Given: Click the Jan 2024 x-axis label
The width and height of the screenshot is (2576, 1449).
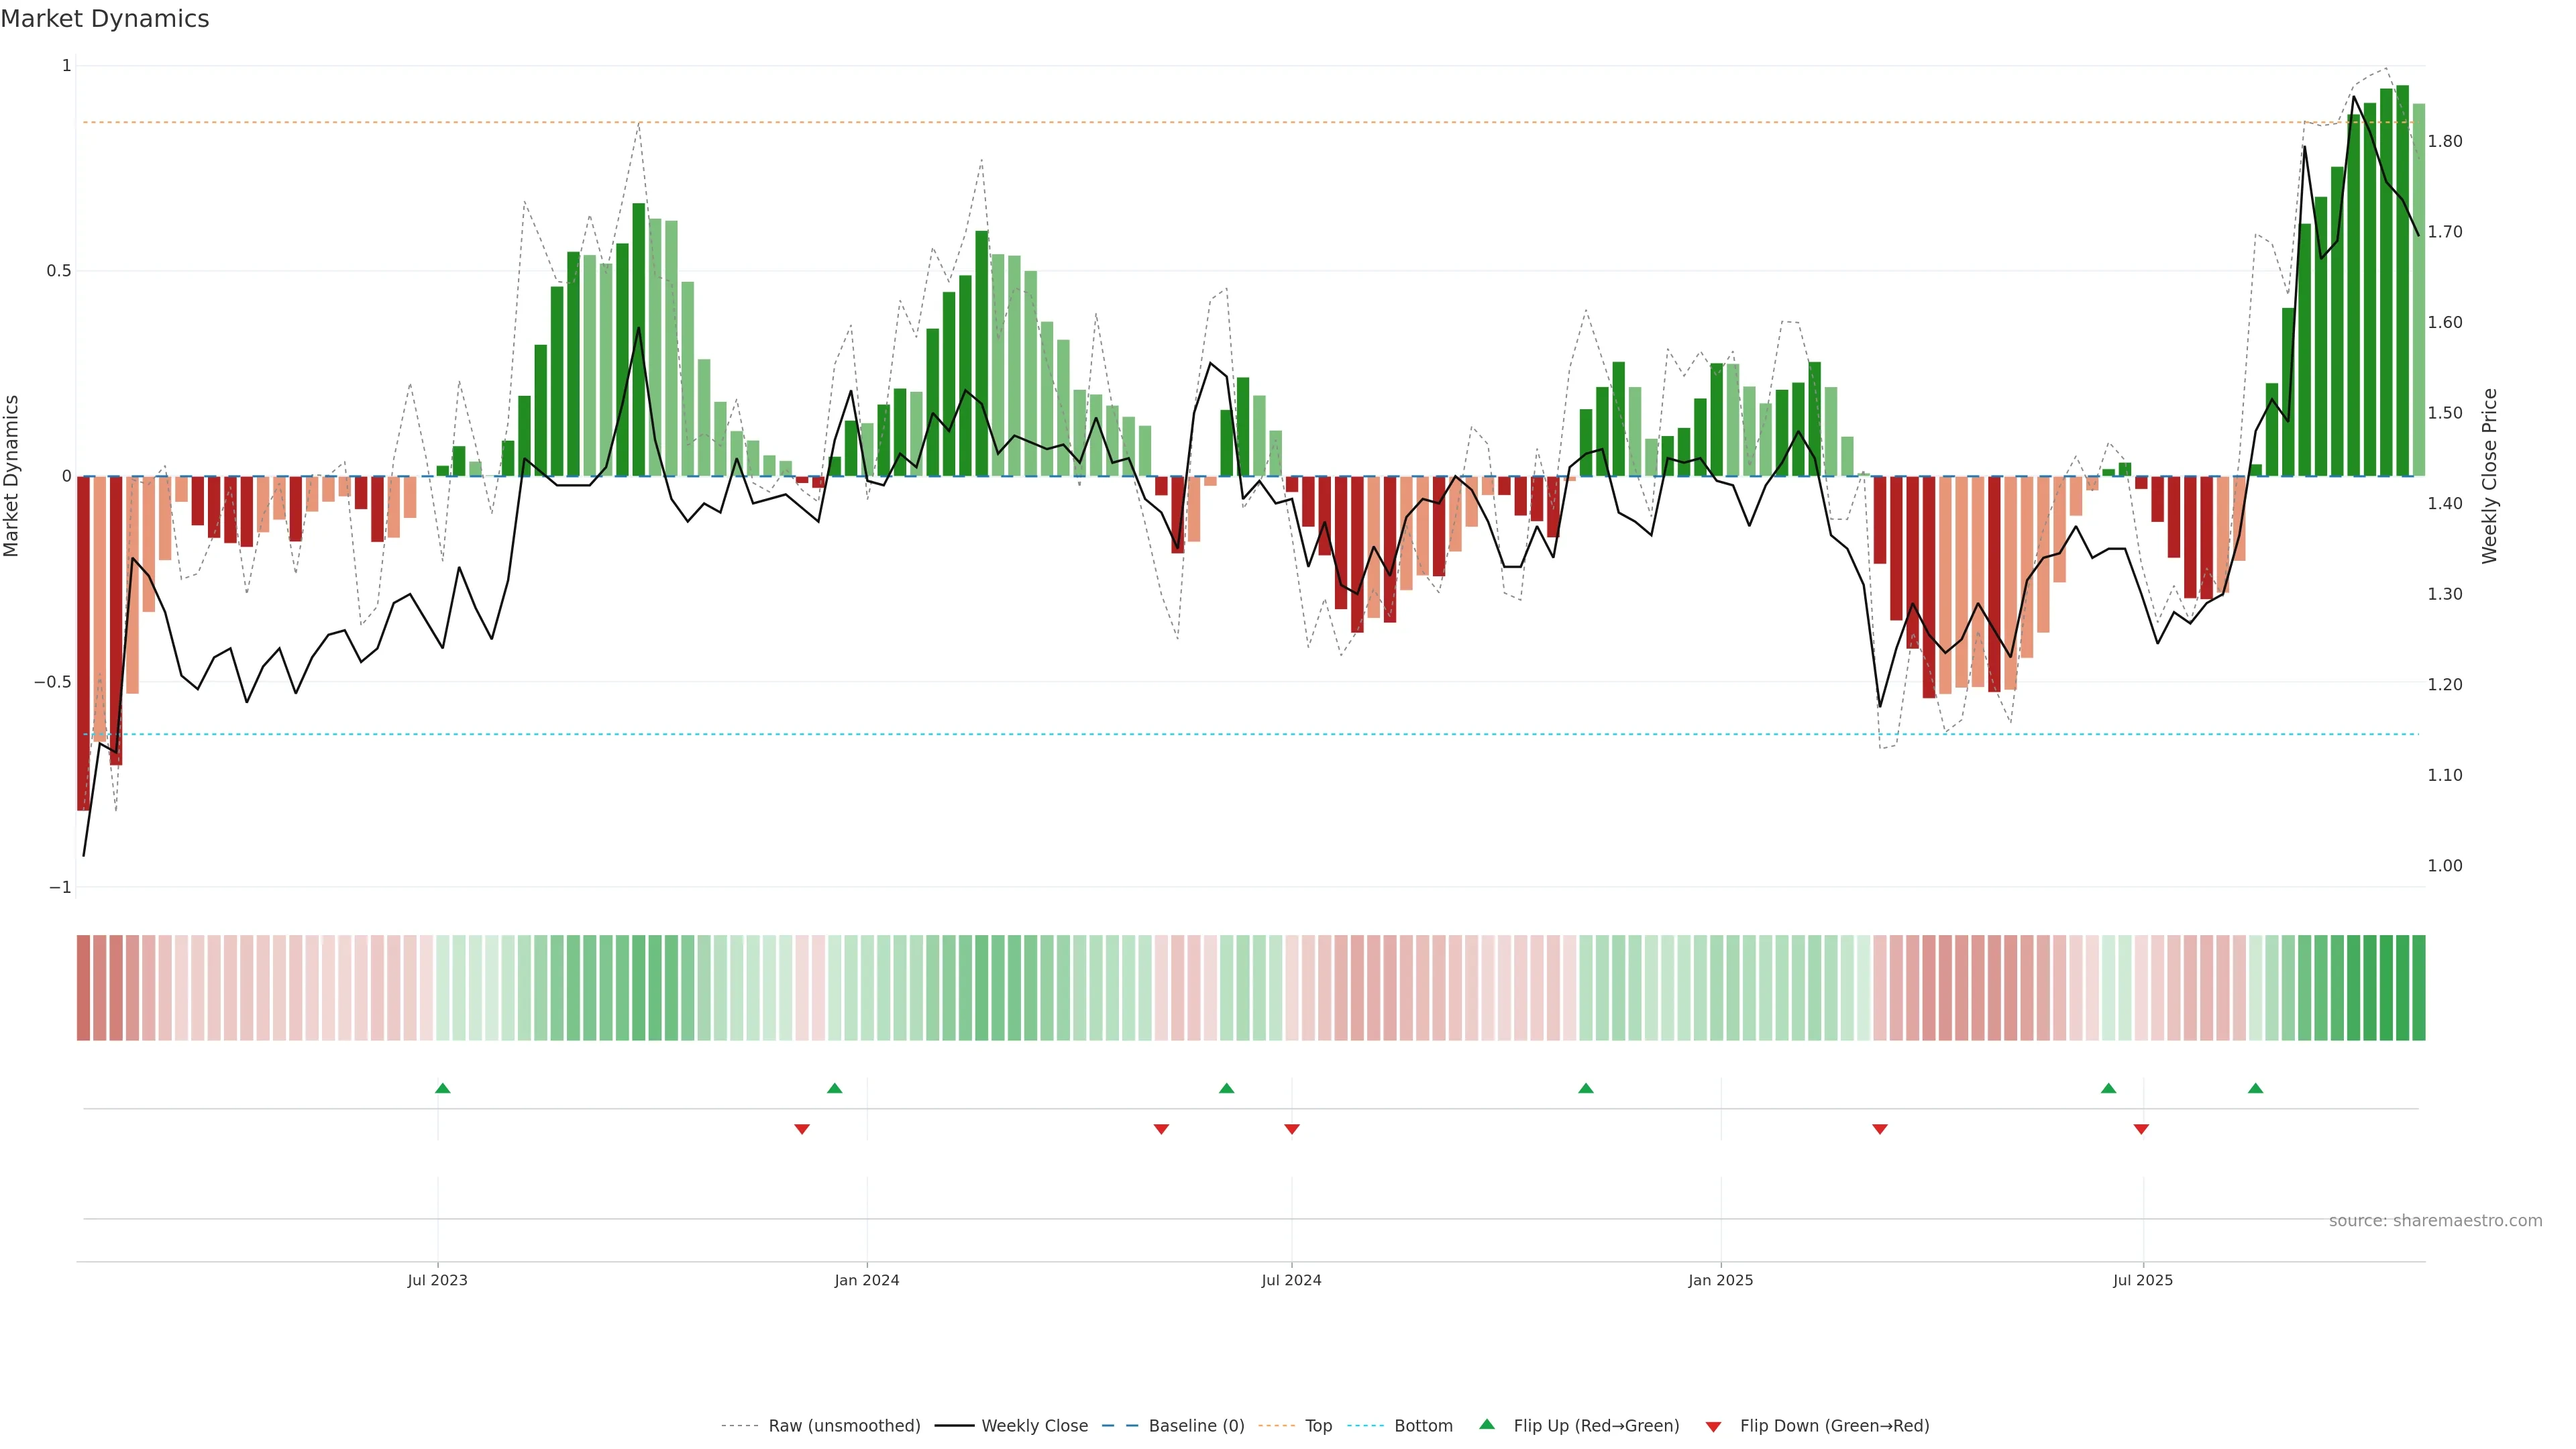Looking at the screenshot, I should 867,1280.
